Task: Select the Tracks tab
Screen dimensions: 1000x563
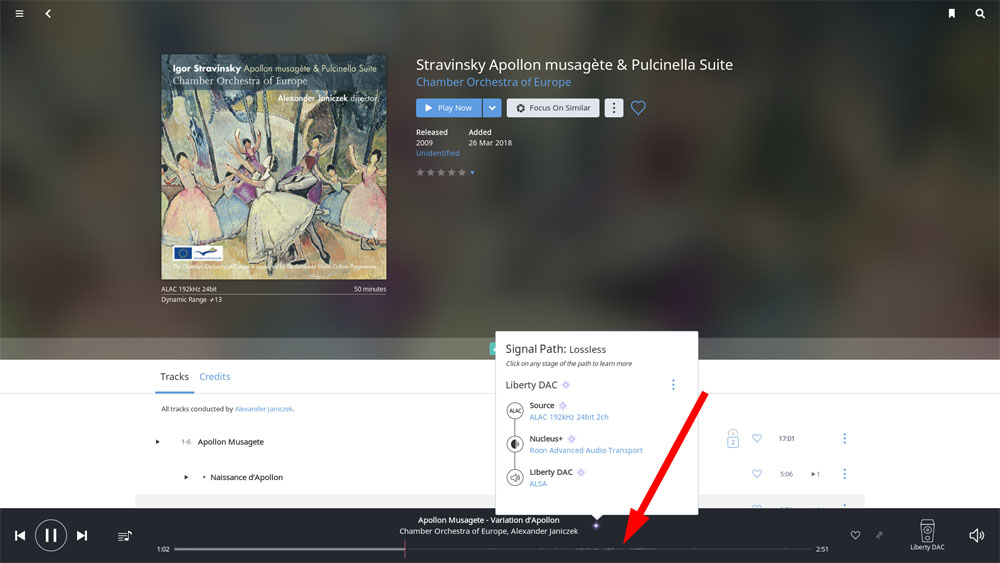Action: click(174, 377)
